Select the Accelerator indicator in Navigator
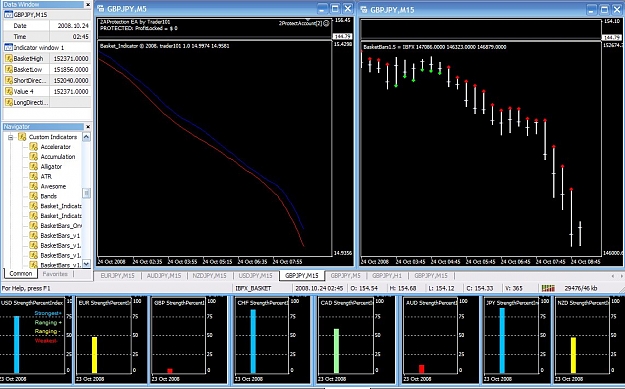The image size is (625, 389). [x=55, y=147]
